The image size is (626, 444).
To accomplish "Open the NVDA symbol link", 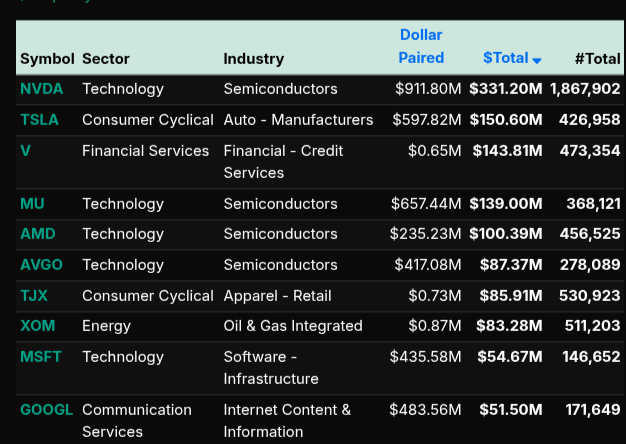I will [42, 89].
